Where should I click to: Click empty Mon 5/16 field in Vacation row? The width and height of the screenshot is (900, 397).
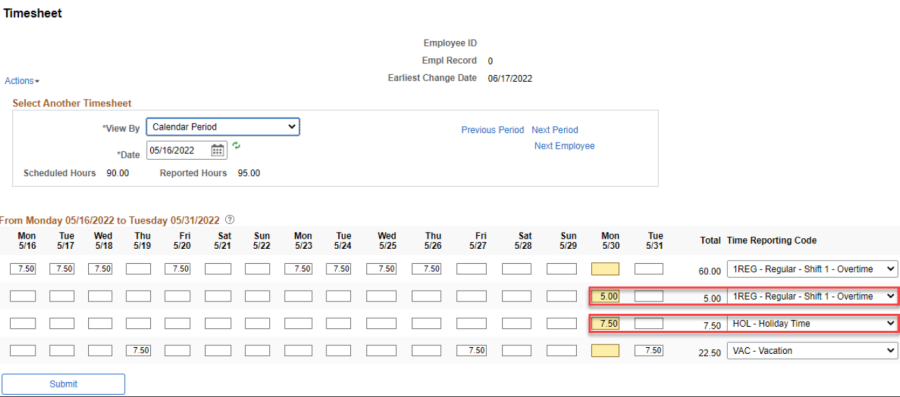[x=23, y=351]
